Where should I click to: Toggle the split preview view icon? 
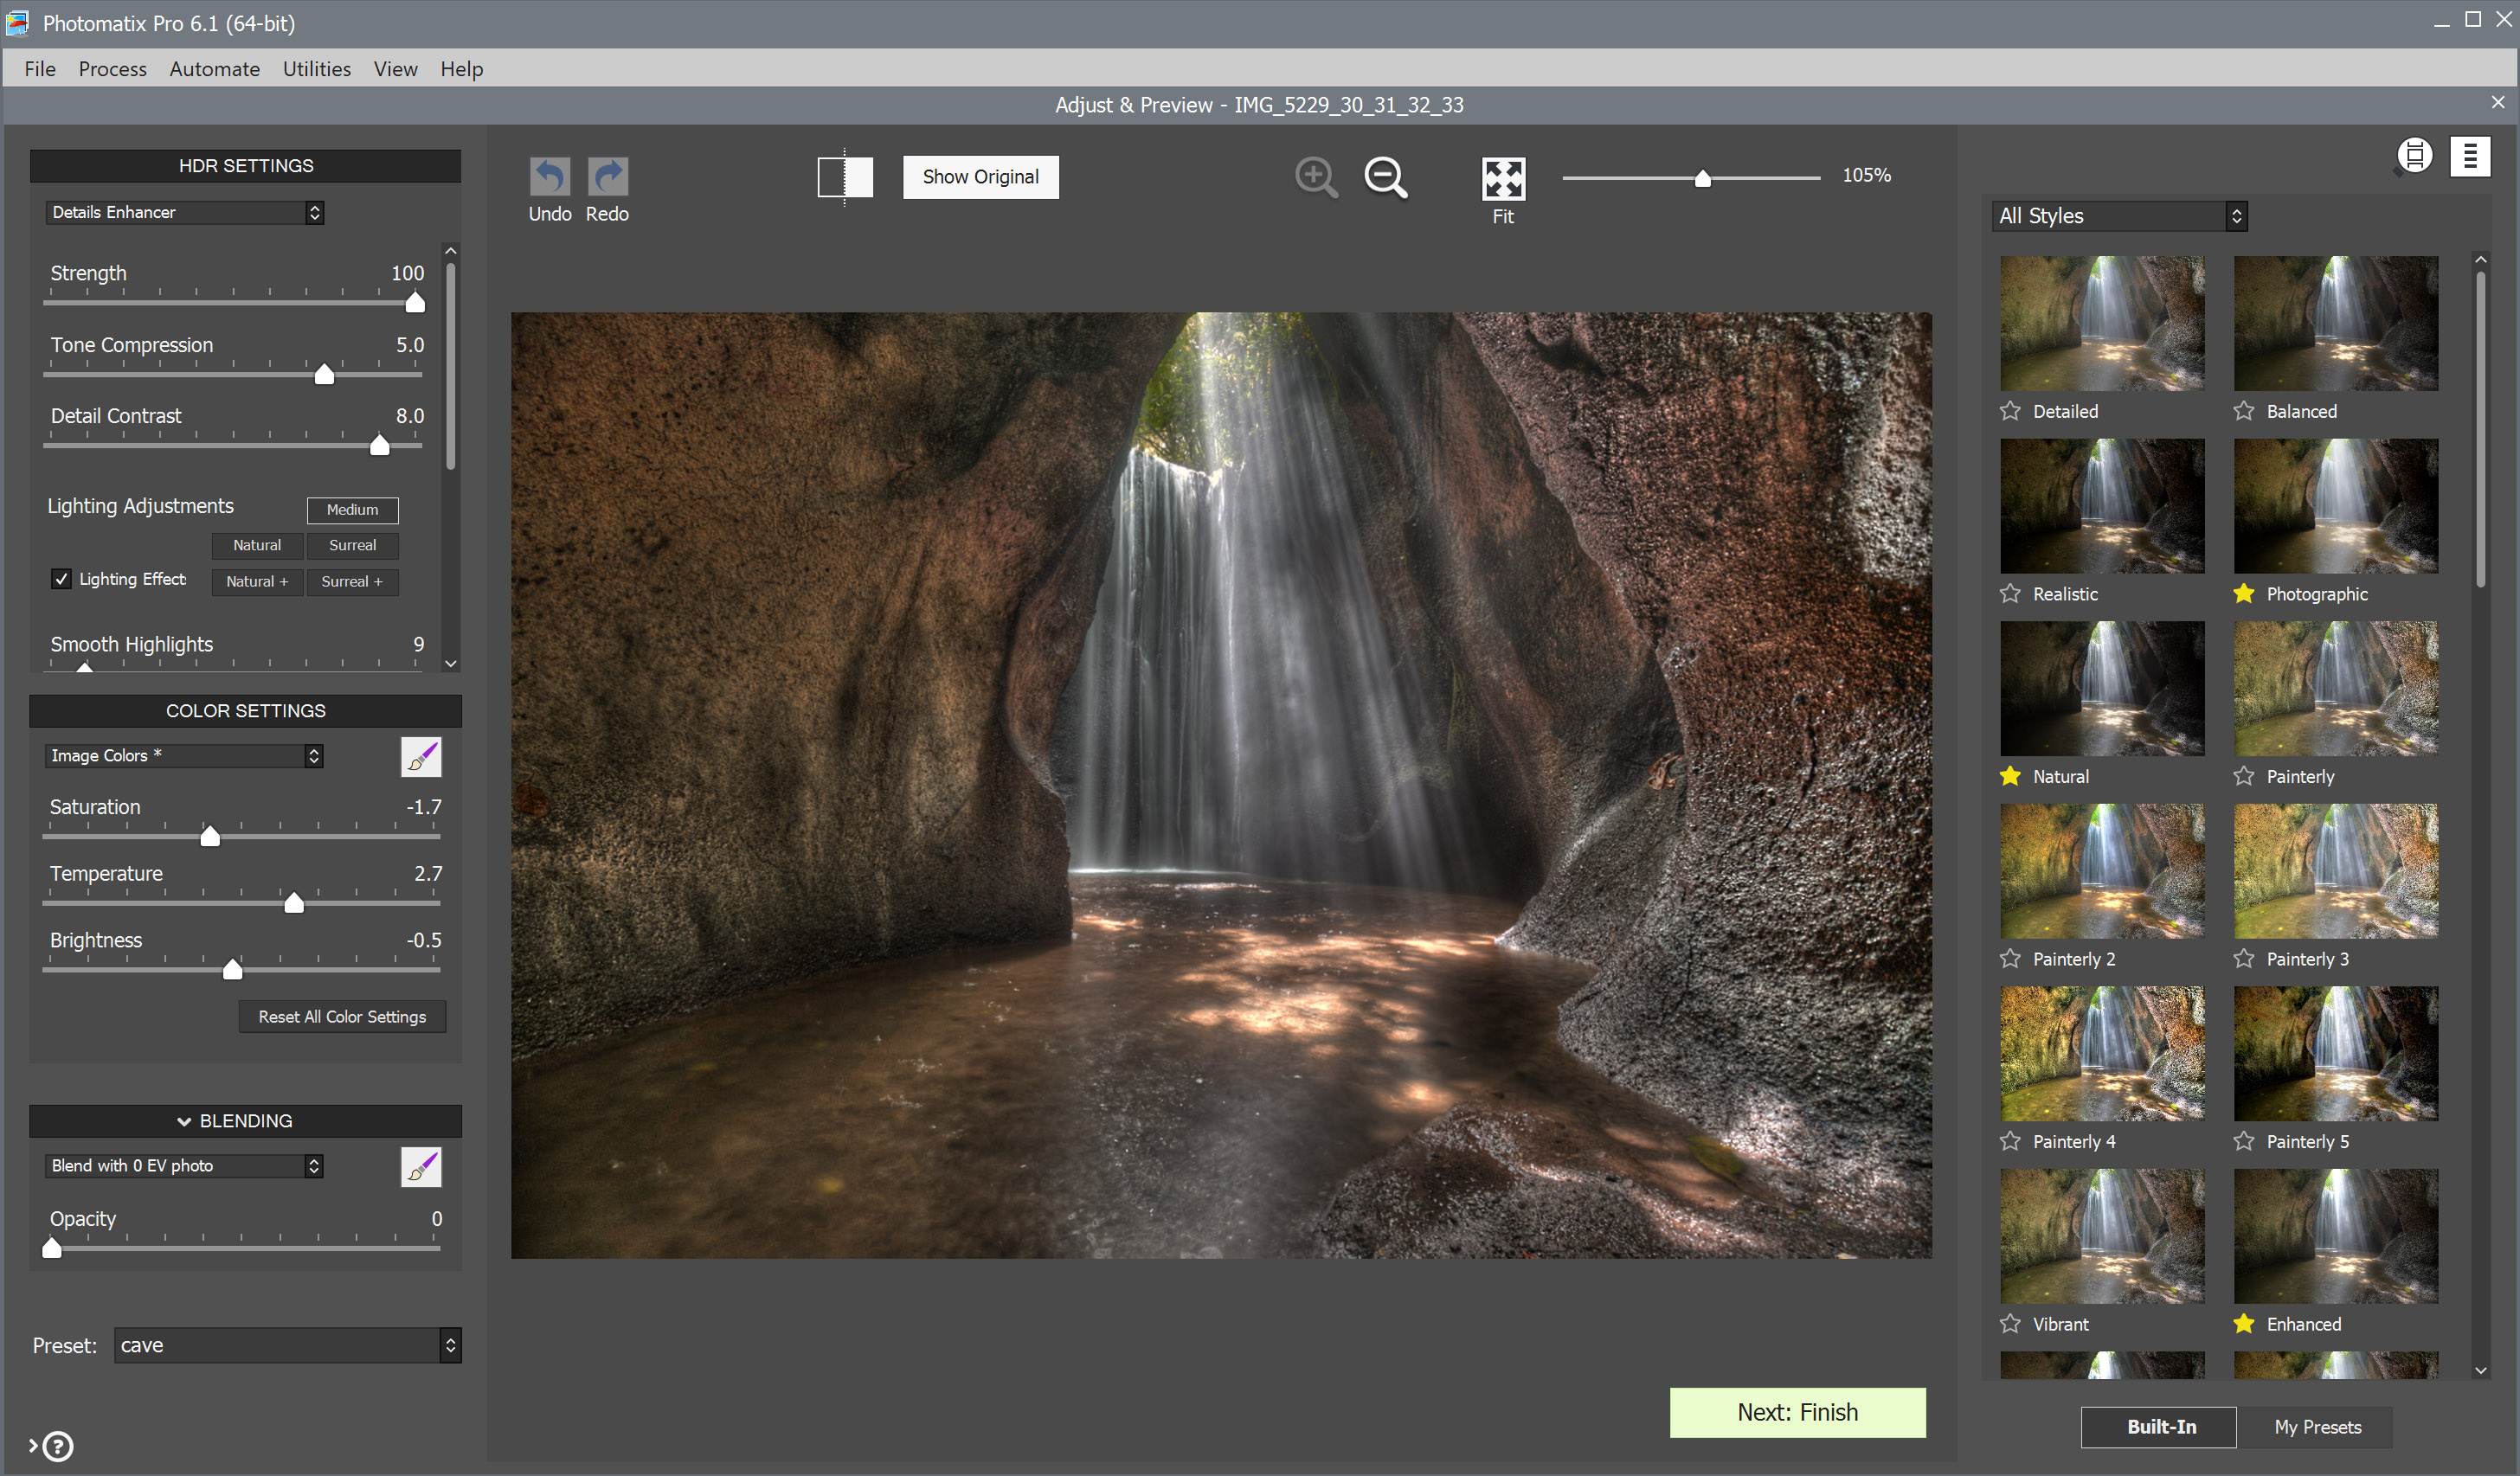click(x=845, y=177)
